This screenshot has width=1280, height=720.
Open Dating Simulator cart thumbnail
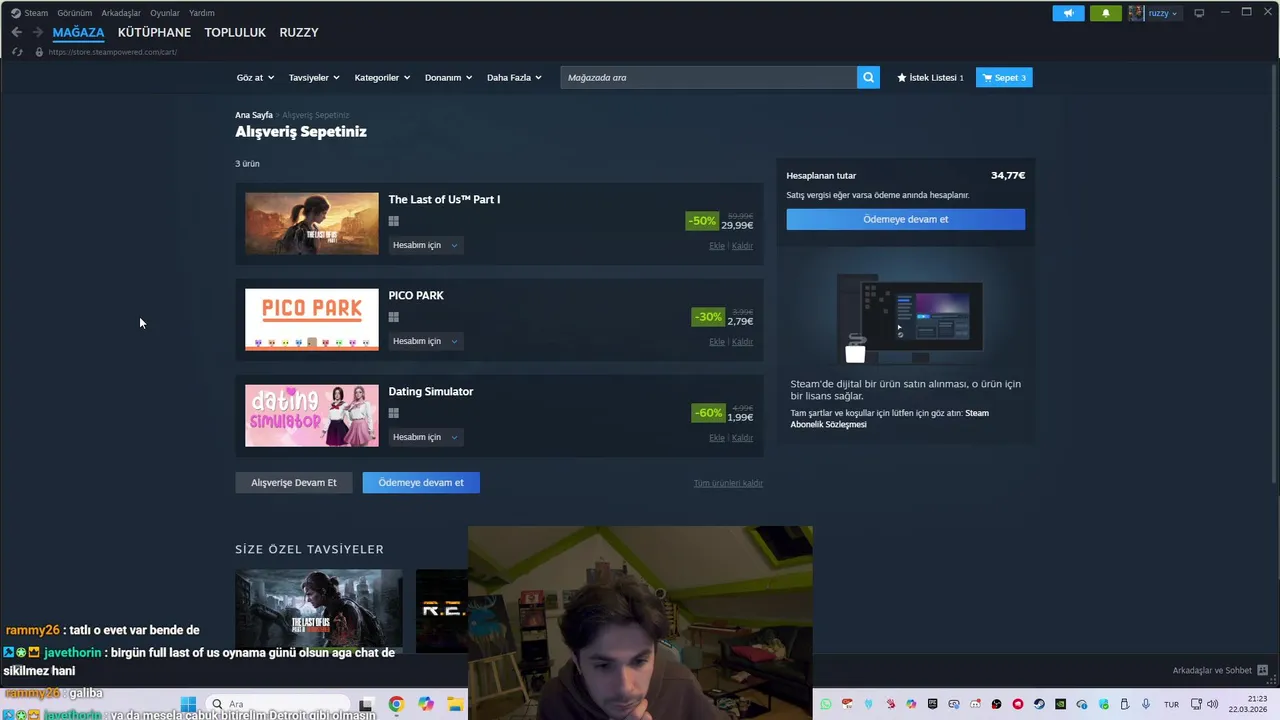[x=312, y=416]
